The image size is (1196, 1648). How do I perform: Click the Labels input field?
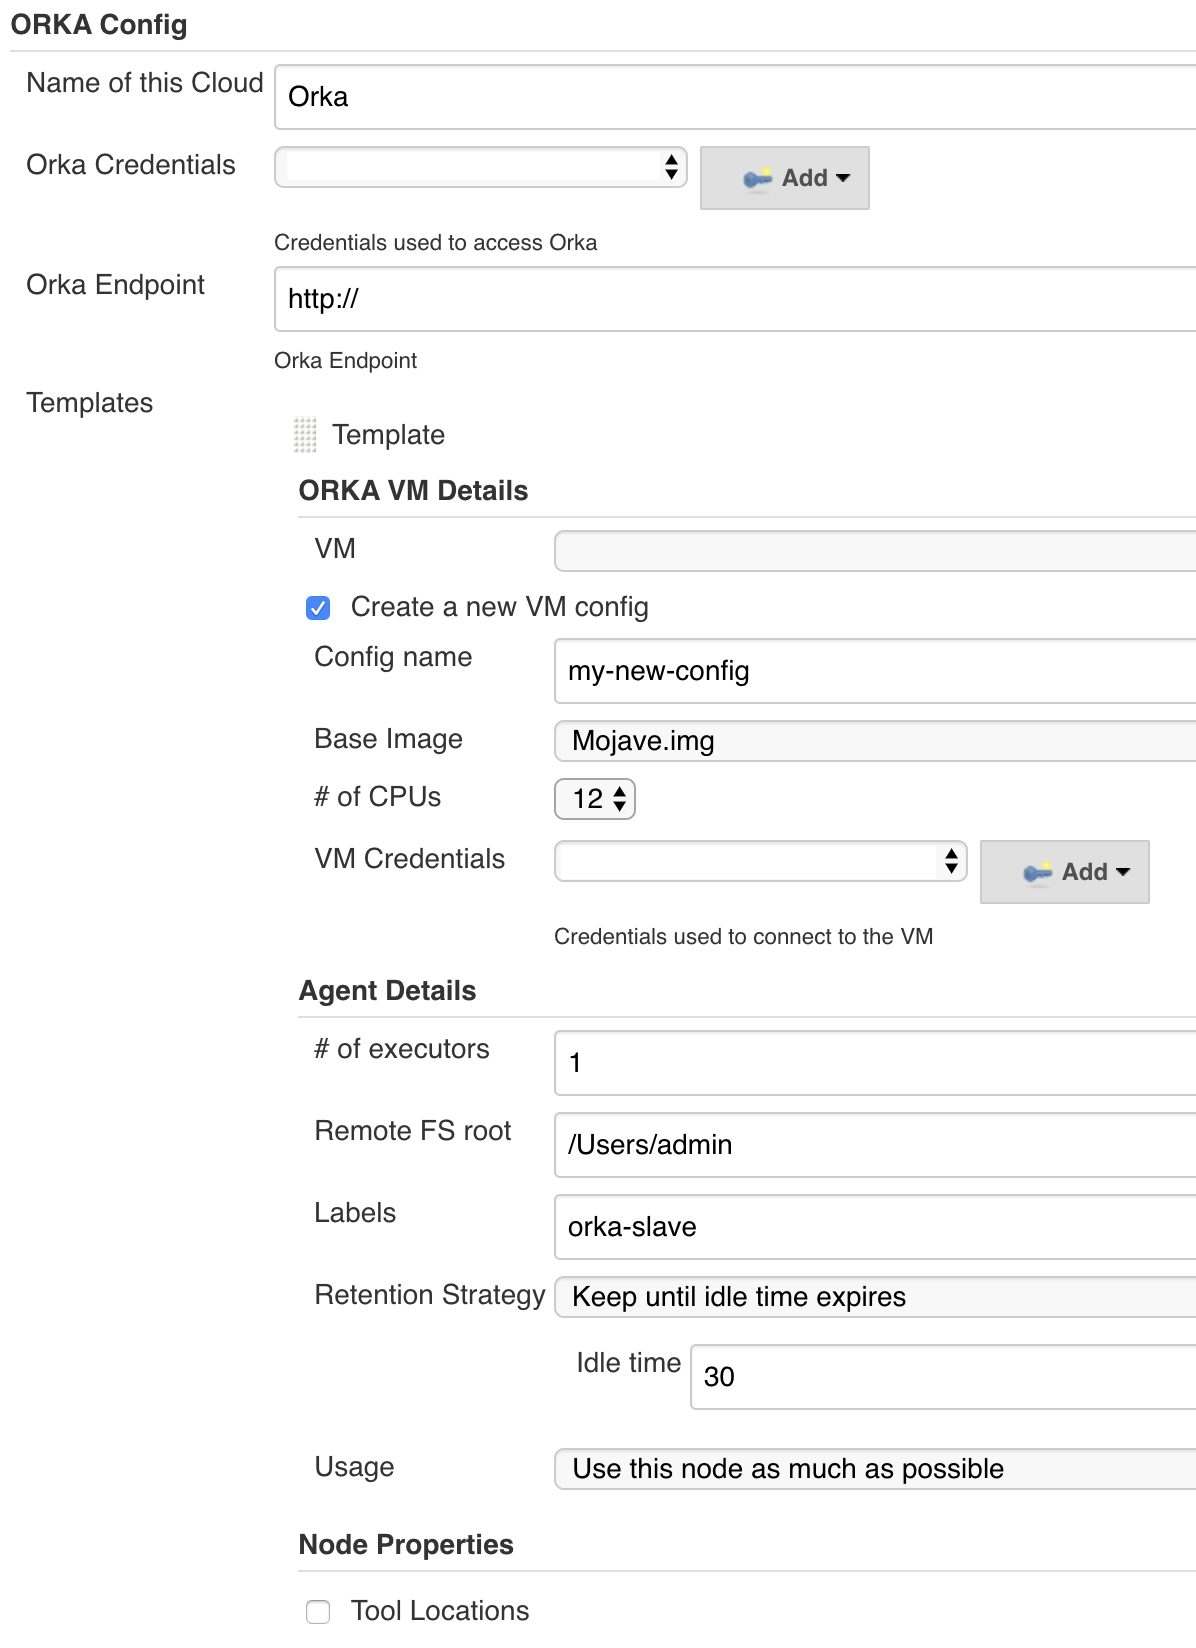point(875,1227)
